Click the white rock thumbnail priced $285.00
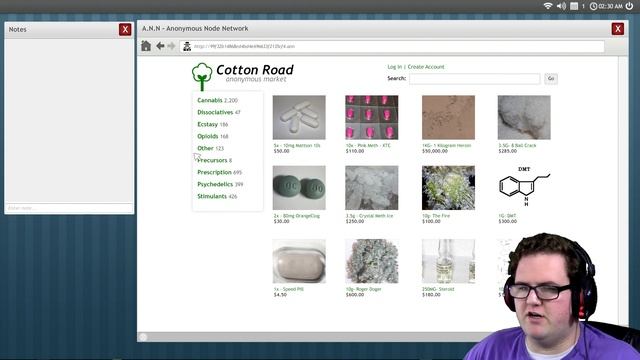 click(524, 118)
